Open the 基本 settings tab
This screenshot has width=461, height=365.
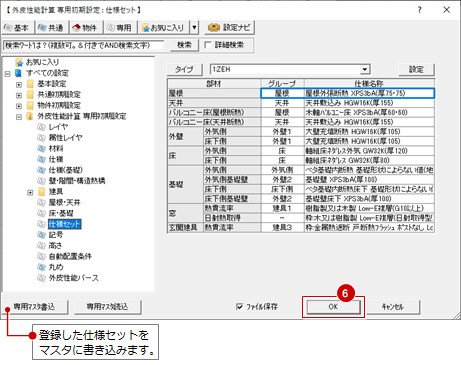(x=18, y=28)
